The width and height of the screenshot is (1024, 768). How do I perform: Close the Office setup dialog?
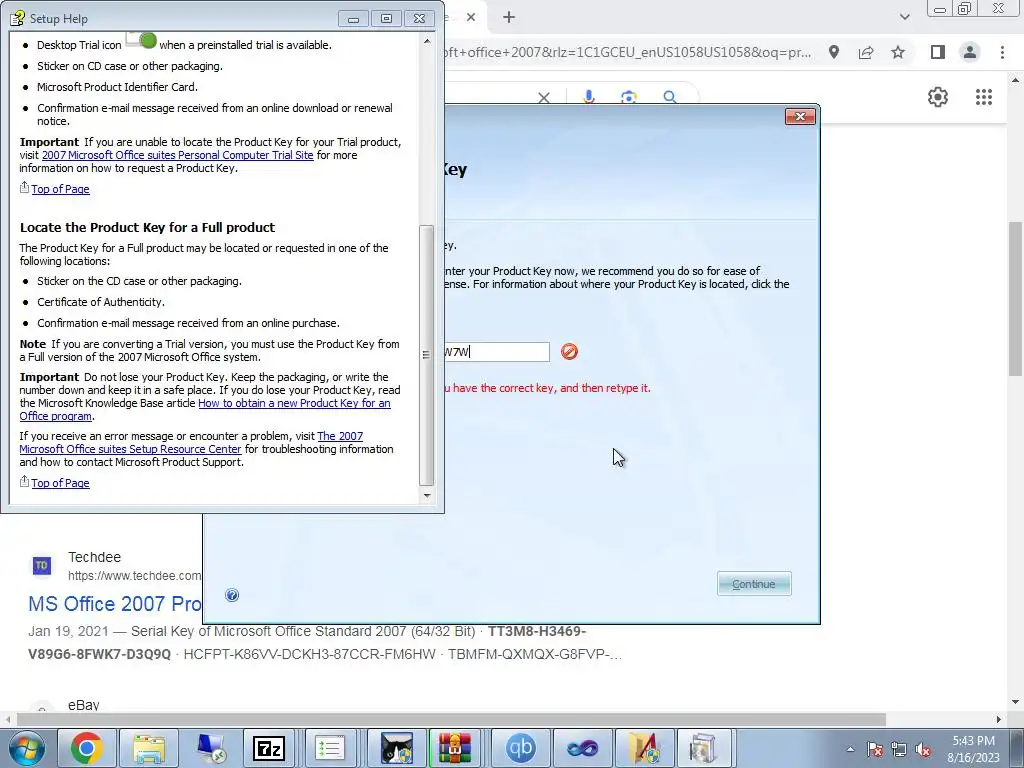pos(800,116)
